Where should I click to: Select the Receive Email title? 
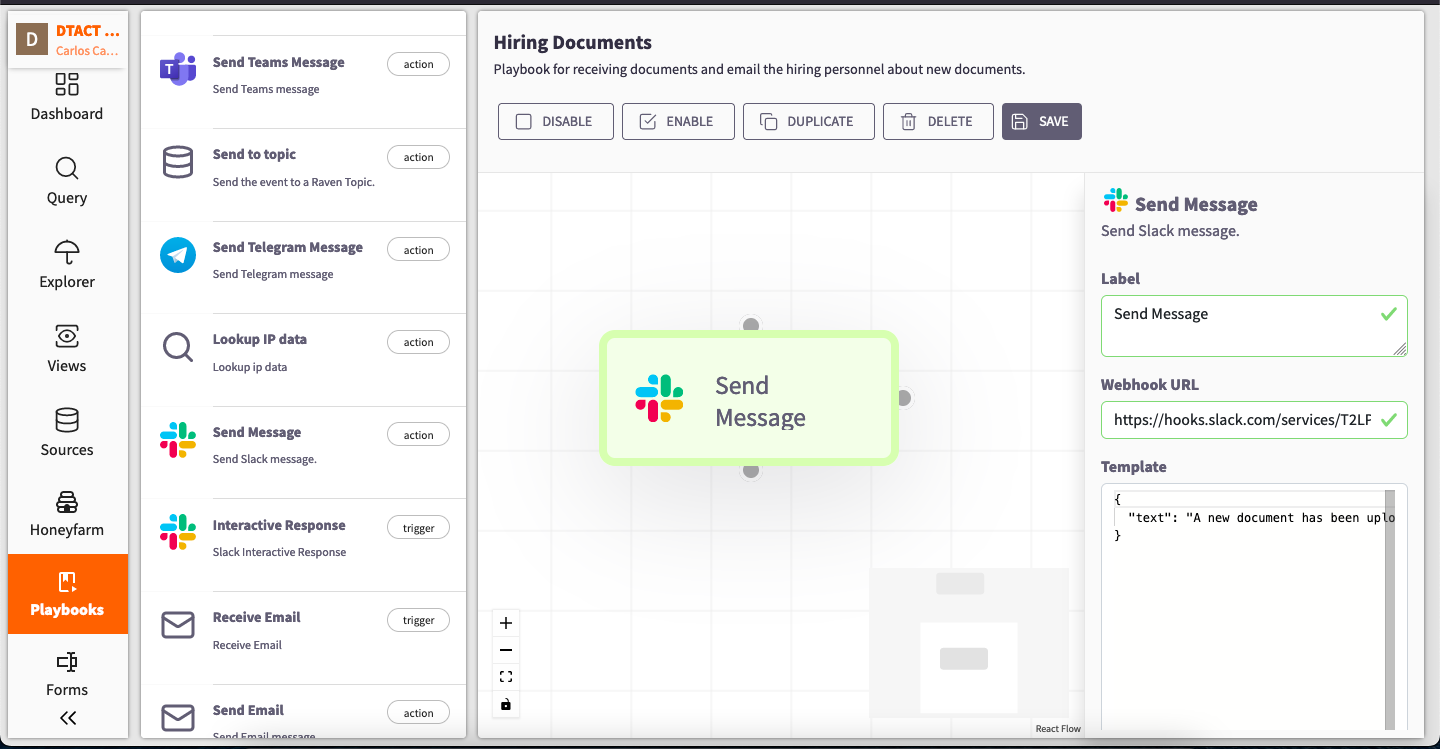pyautogui.click(x=257, y=617)
